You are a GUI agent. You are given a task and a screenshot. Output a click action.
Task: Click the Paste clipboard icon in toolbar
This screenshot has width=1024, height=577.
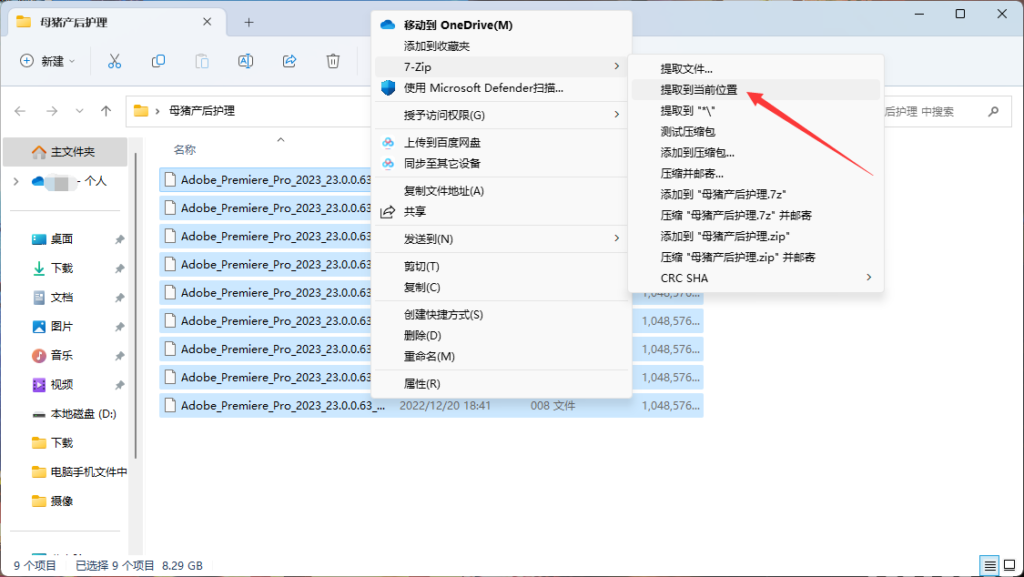click(x=202, y=61)
